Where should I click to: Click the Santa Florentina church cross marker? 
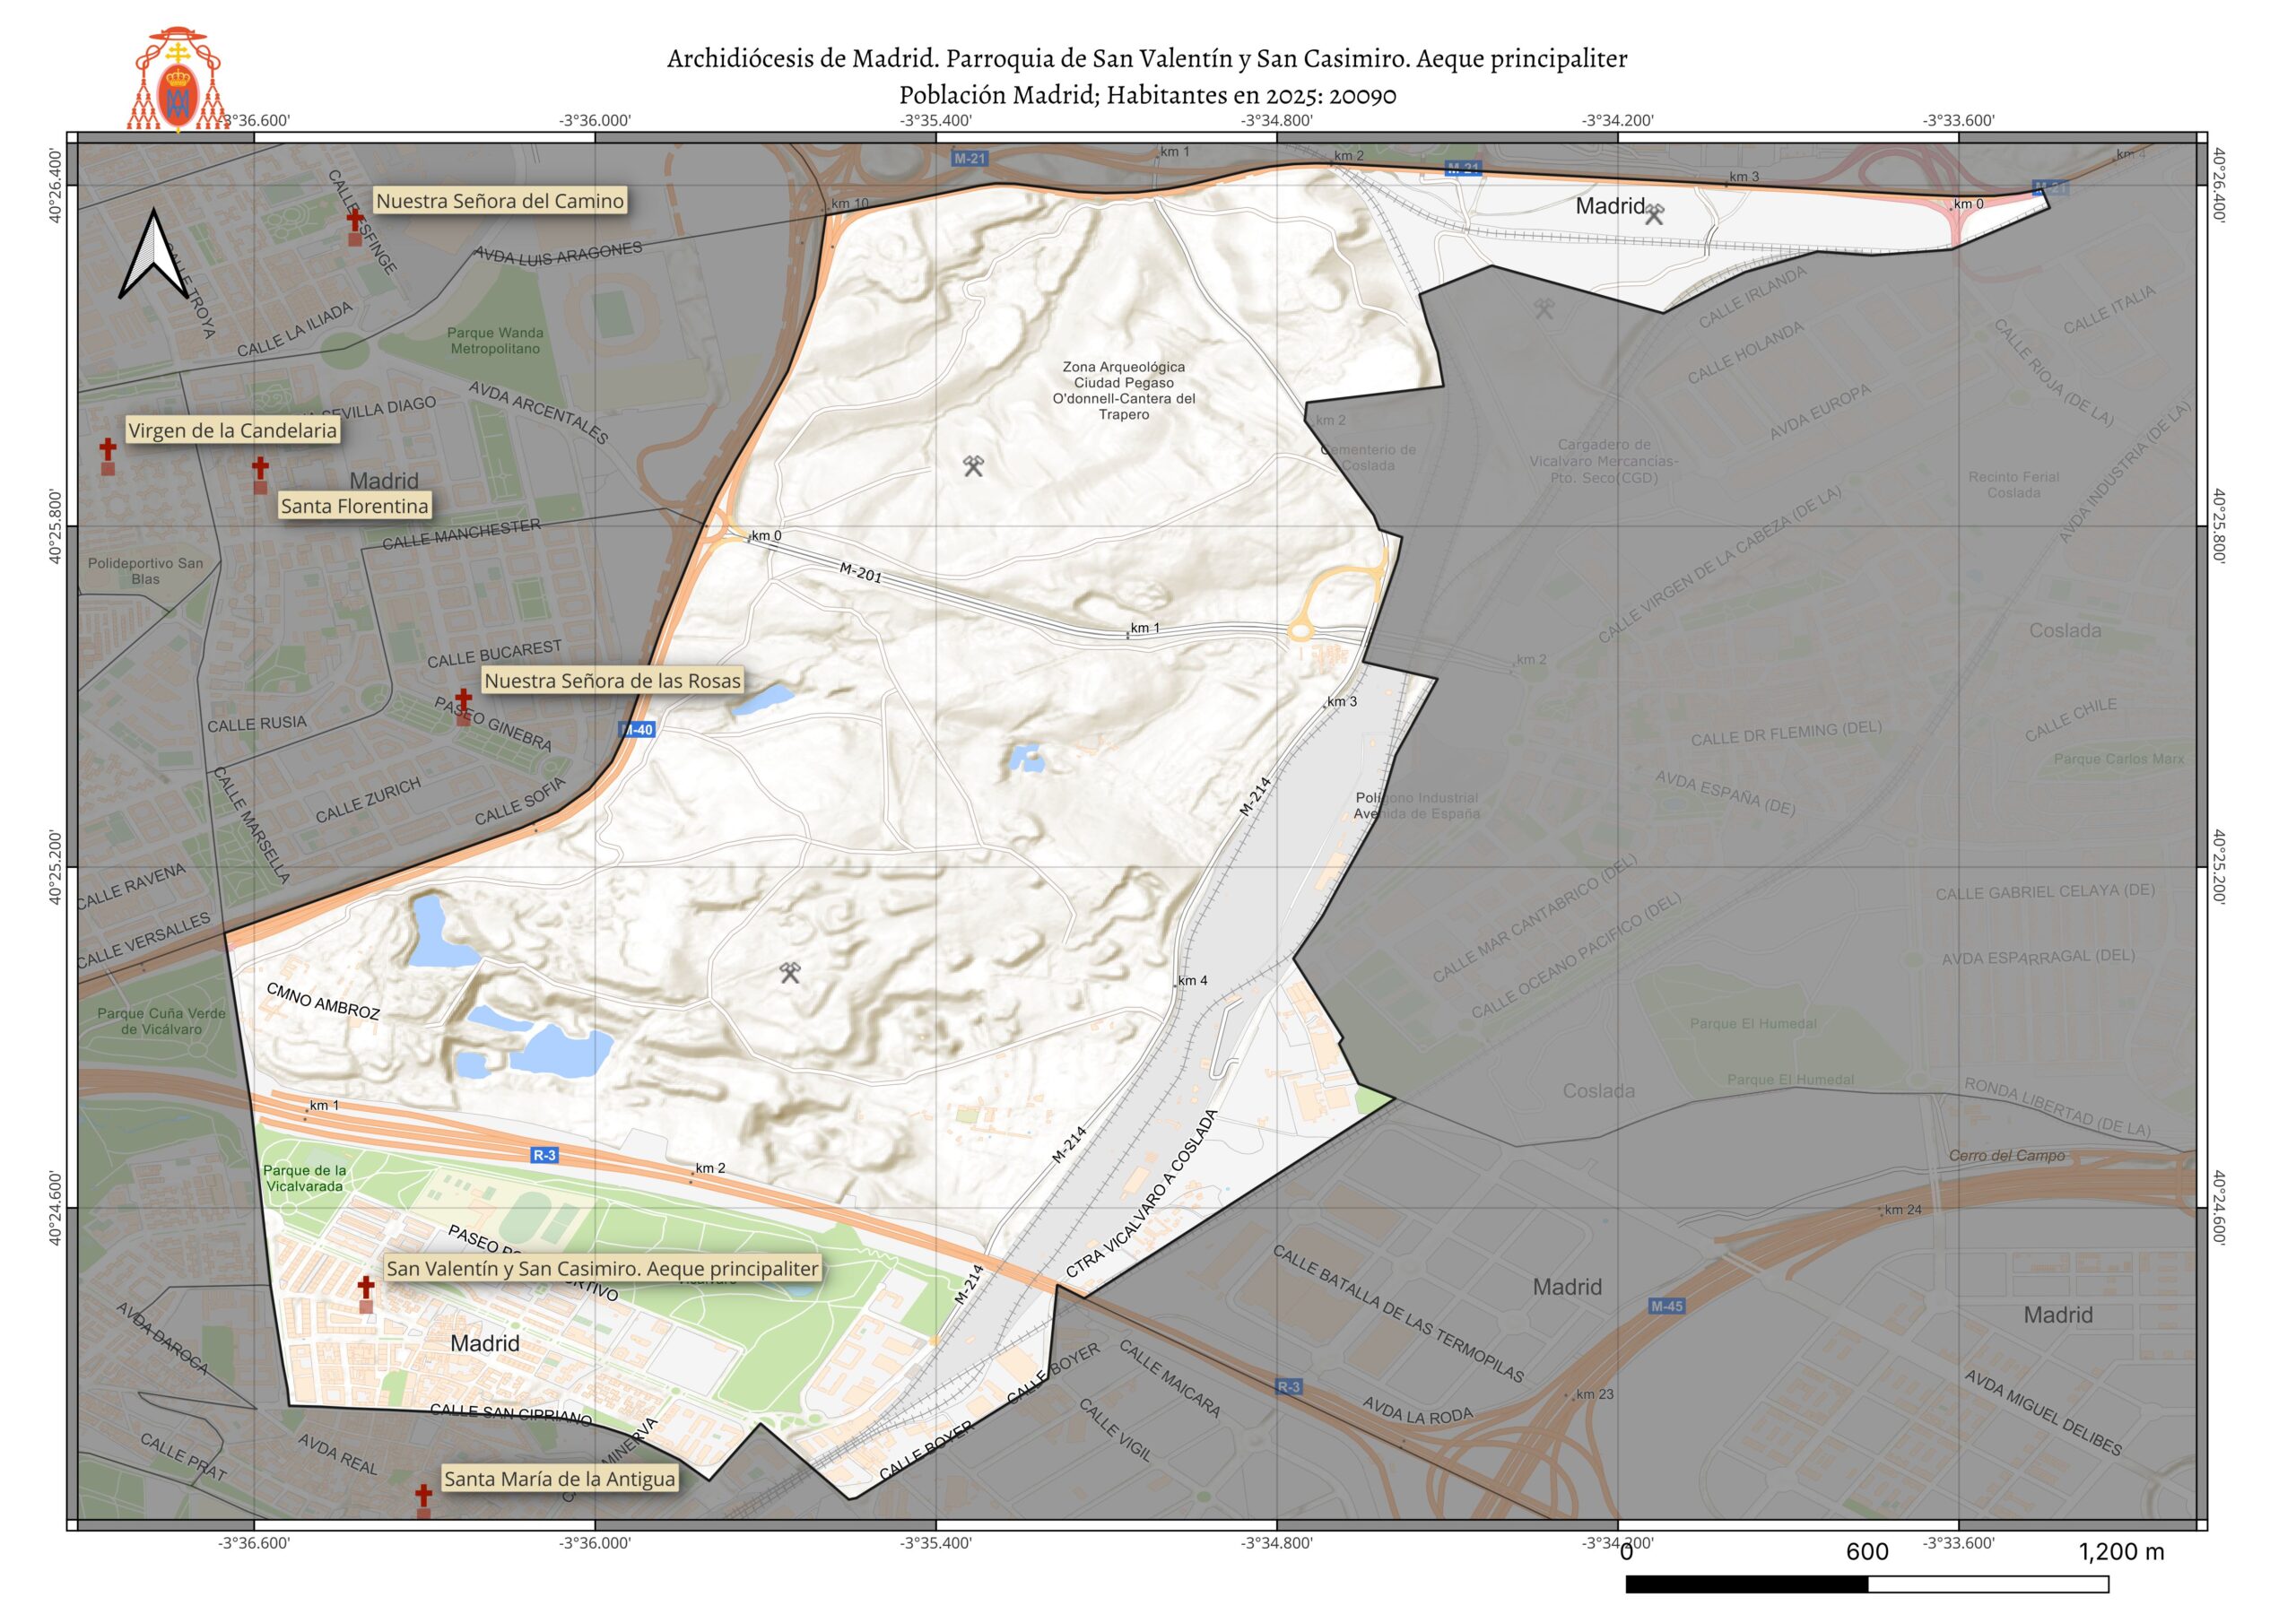pos(260,468)
